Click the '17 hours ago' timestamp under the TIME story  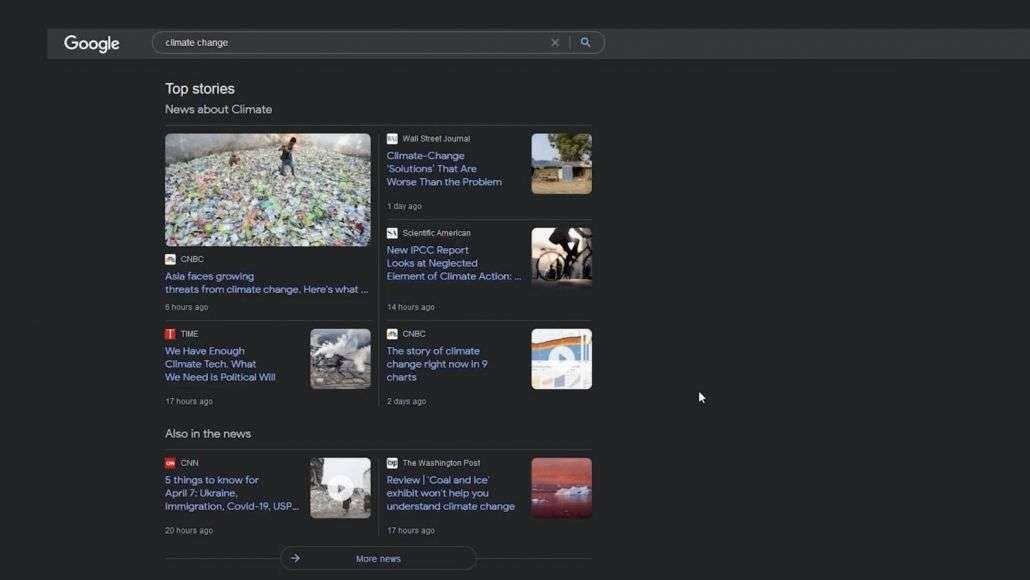click(189, 401)
